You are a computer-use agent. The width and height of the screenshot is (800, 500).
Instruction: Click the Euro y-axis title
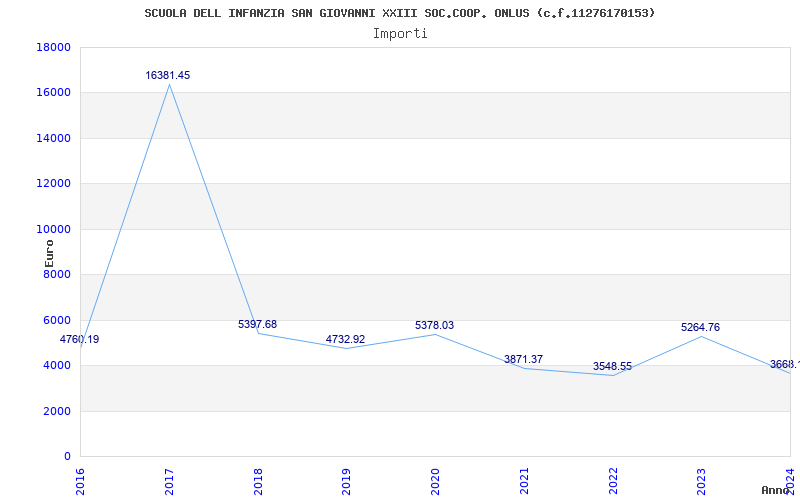[49, 254]
